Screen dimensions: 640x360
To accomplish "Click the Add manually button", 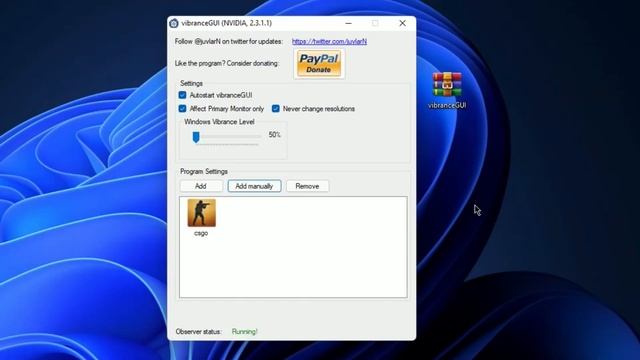I will pos(254,186).
